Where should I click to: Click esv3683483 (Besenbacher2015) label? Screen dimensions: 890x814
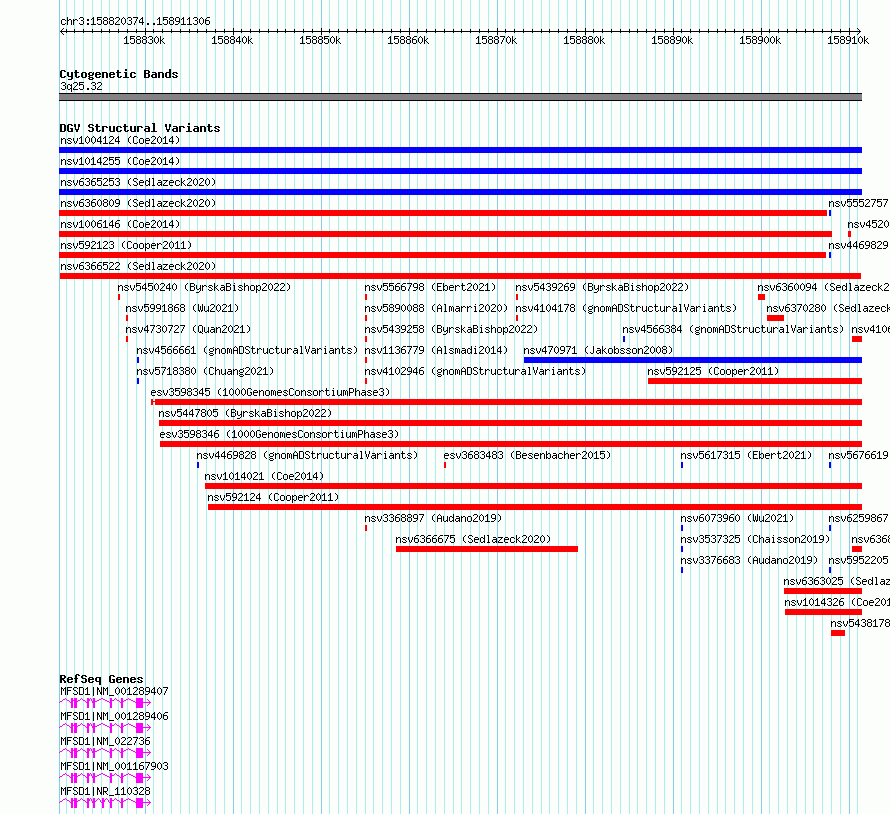527,455
